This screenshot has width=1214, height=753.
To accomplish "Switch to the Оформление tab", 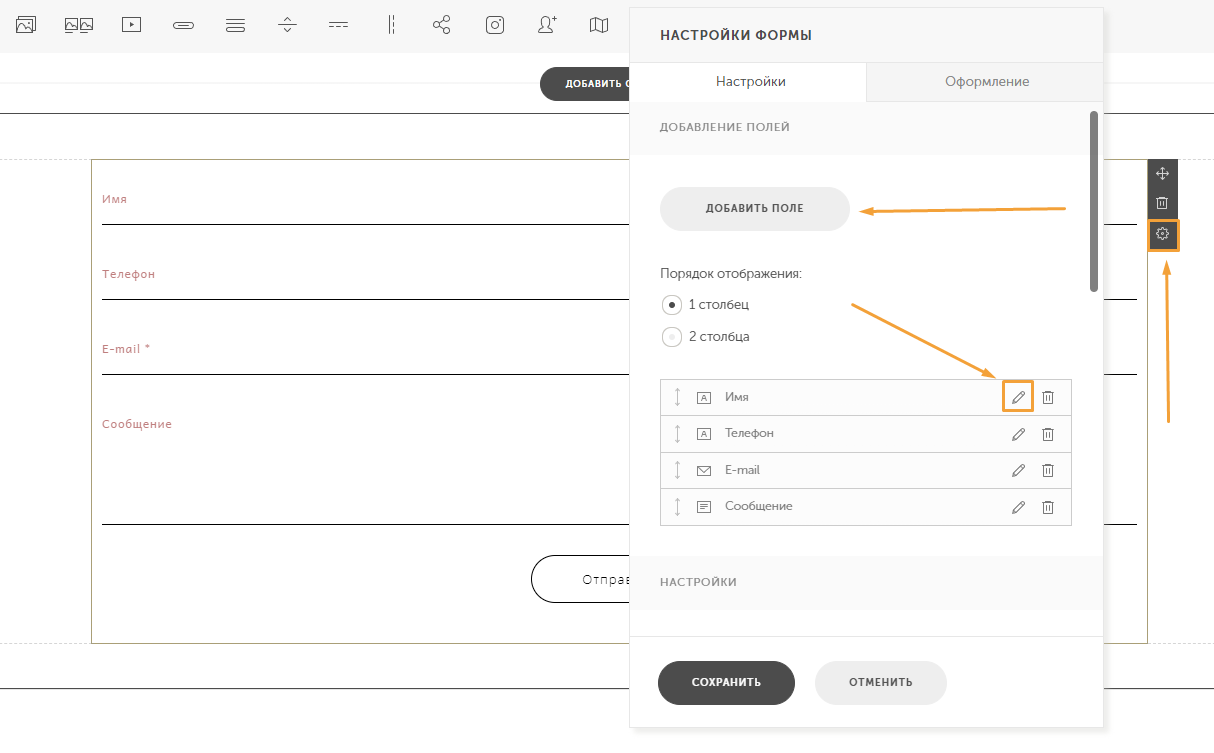I will click(987, 81).
